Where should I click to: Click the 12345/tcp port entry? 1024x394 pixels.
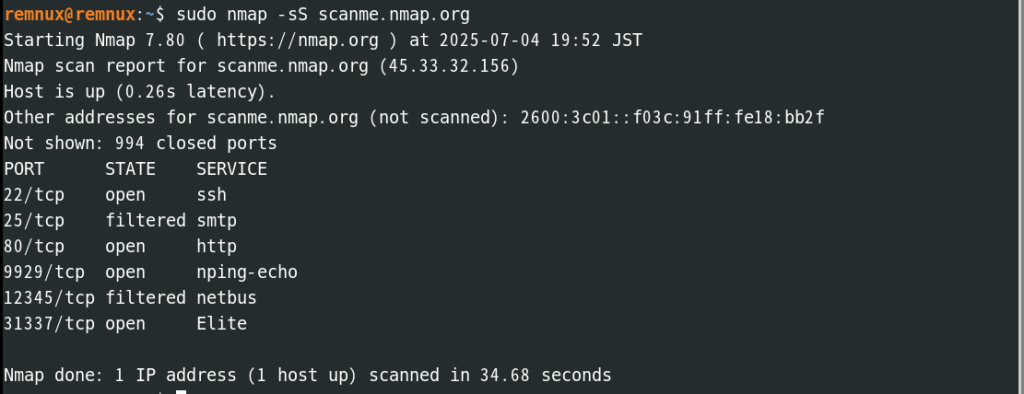(49, 298)
